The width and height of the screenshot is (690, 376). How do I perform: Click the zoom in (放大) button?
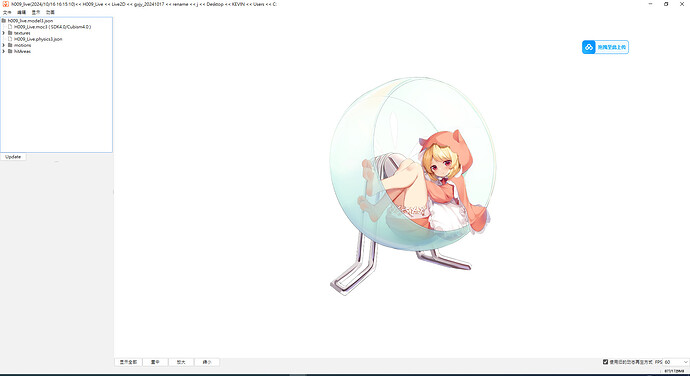pyautogui.click(x=181, y=362)
